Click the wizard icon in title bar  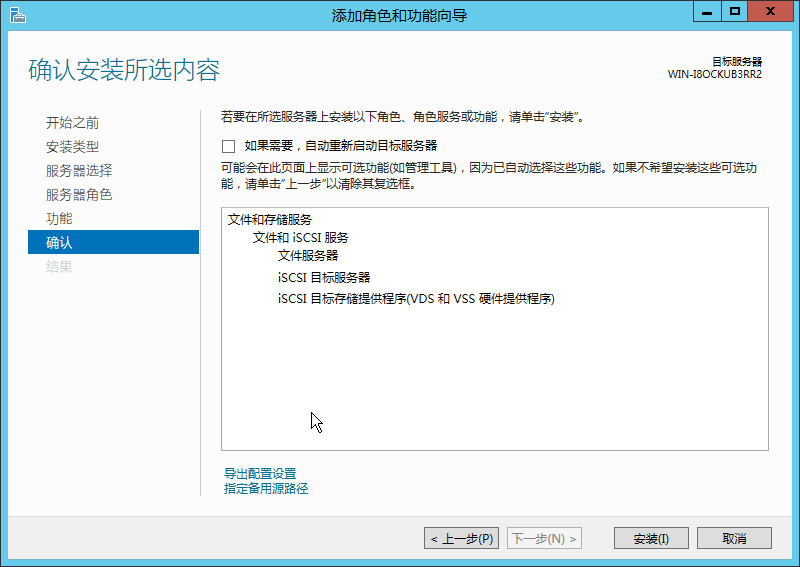point(17,15)
